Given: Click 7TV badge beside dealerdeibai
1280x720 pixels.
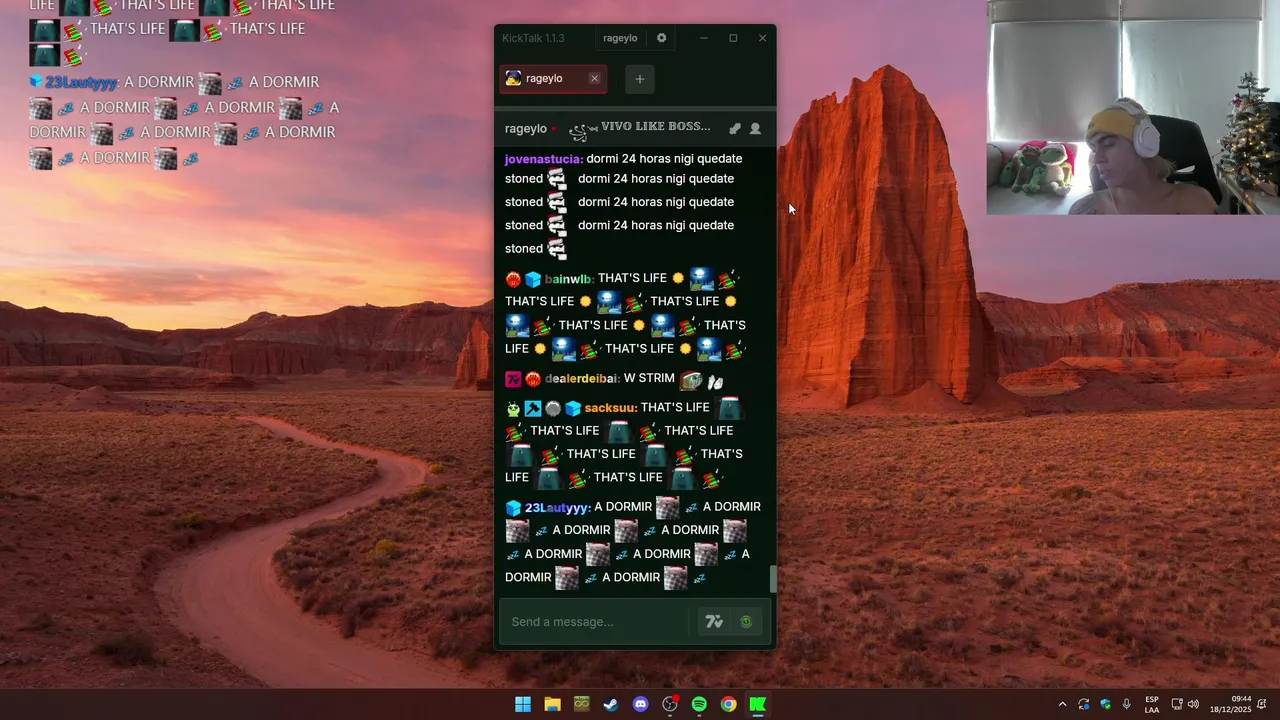Looking at the screenshot, I should coord(513,379).
